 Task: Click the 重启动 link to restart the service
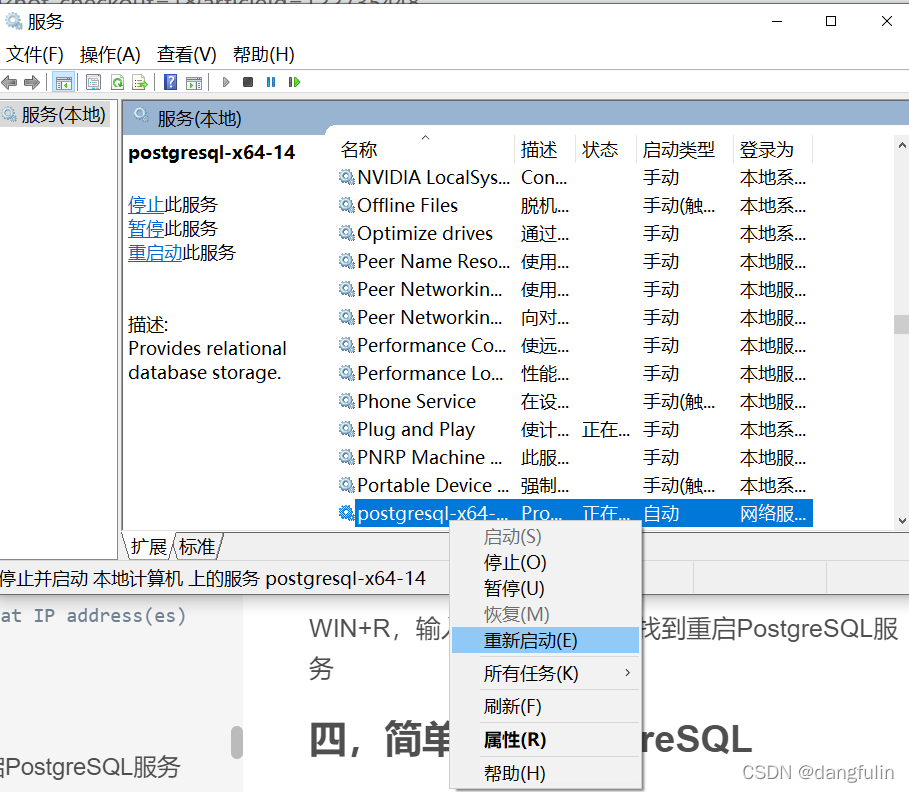point(154,252)
